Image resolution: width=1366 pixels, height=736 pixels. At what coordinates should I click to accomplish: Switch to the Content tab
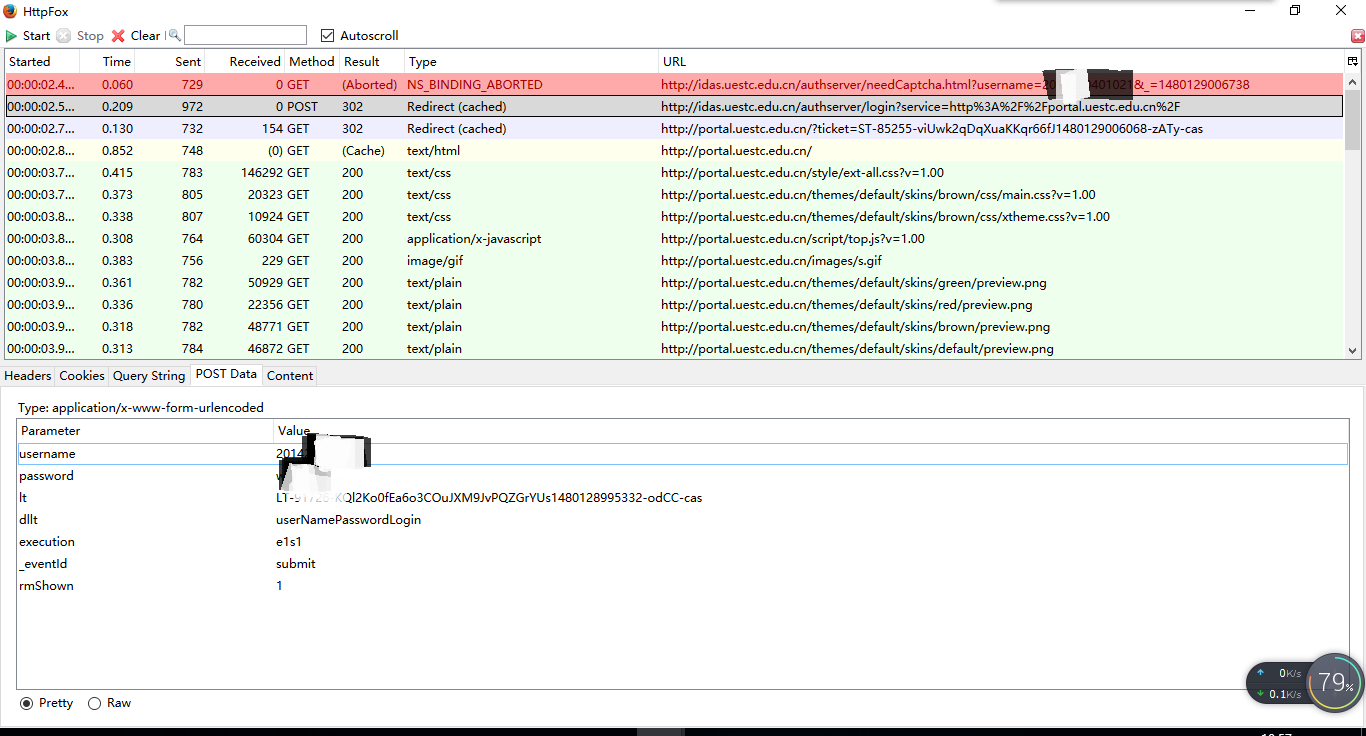[x=290, y=375]
